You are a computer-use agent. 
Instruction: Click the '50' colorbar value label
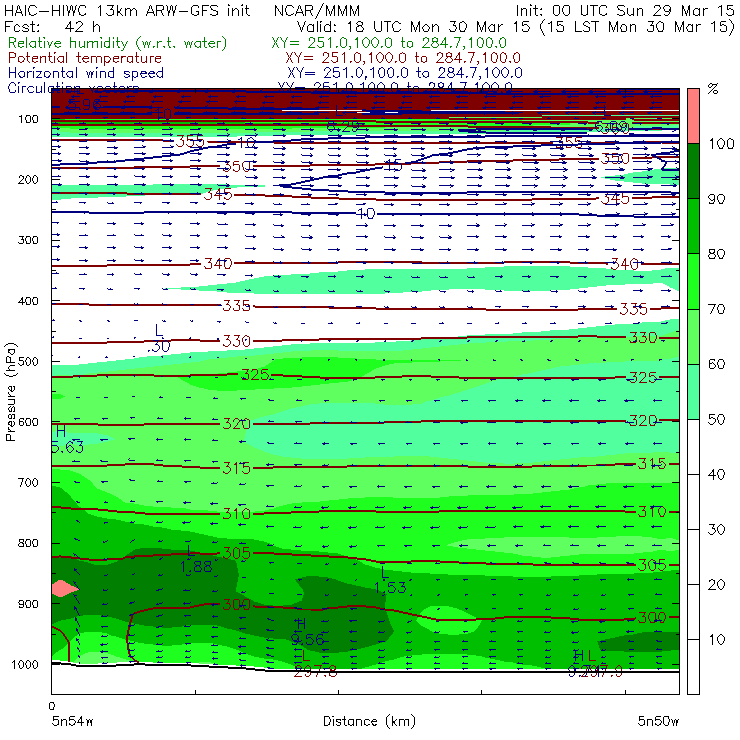tap(716, 420)
